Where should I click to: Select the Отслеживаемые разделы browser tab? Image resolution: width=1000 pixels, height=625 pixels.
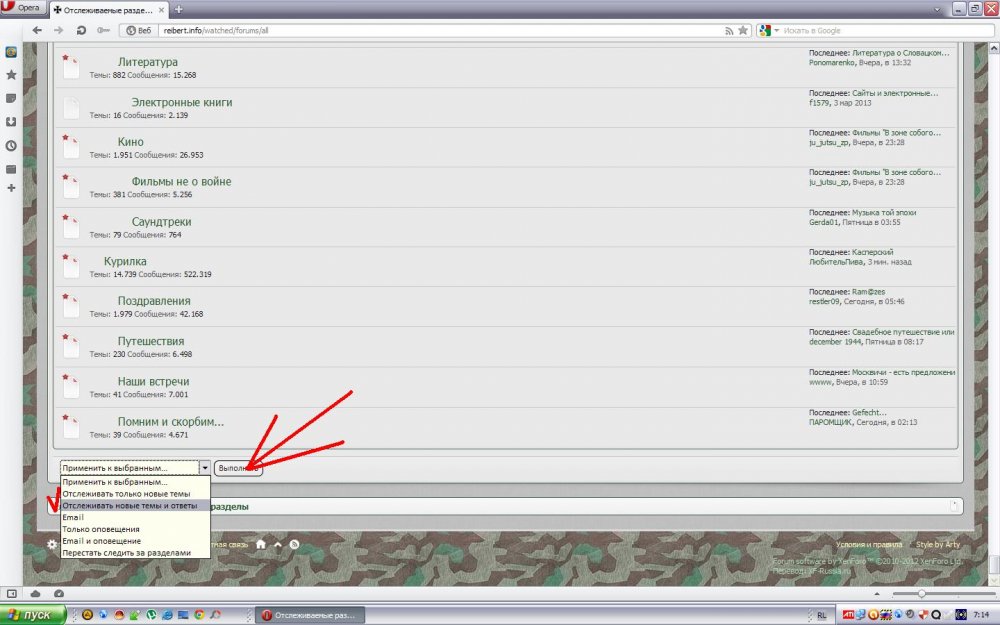[108, 10]
